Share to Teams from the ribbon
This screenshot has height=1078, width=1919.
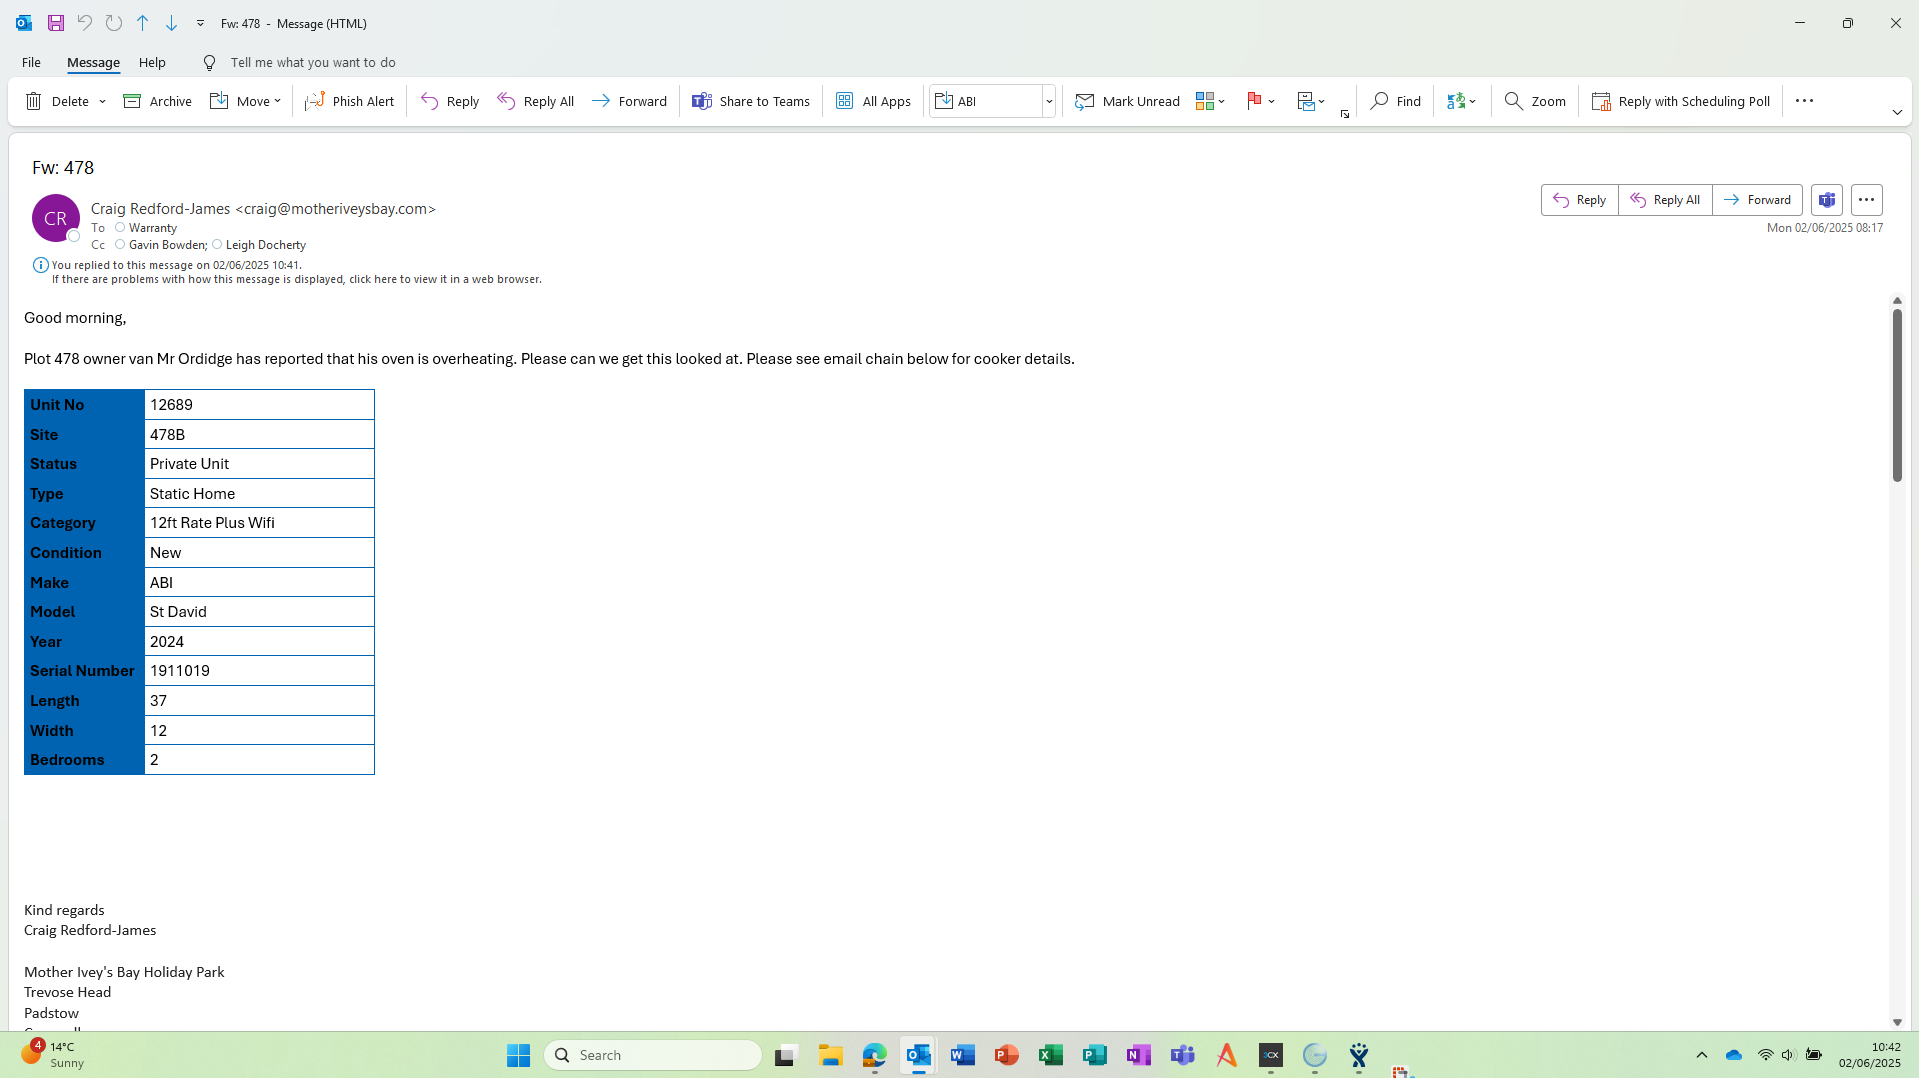(751, 101)
